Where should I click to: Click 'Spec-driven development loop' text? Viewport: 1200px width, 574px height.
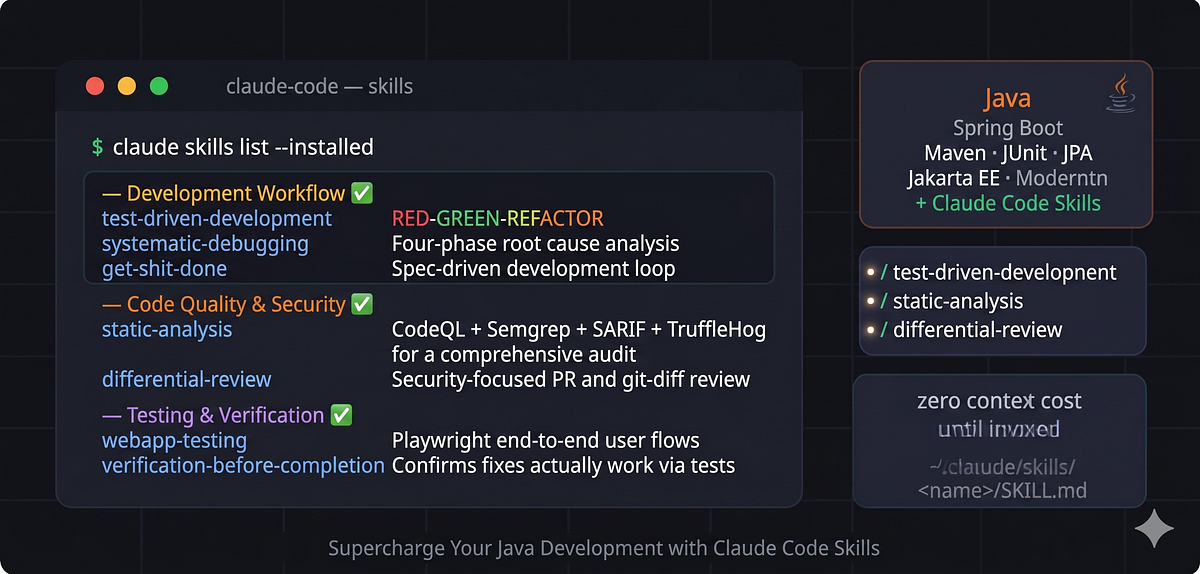click(534, 268)
